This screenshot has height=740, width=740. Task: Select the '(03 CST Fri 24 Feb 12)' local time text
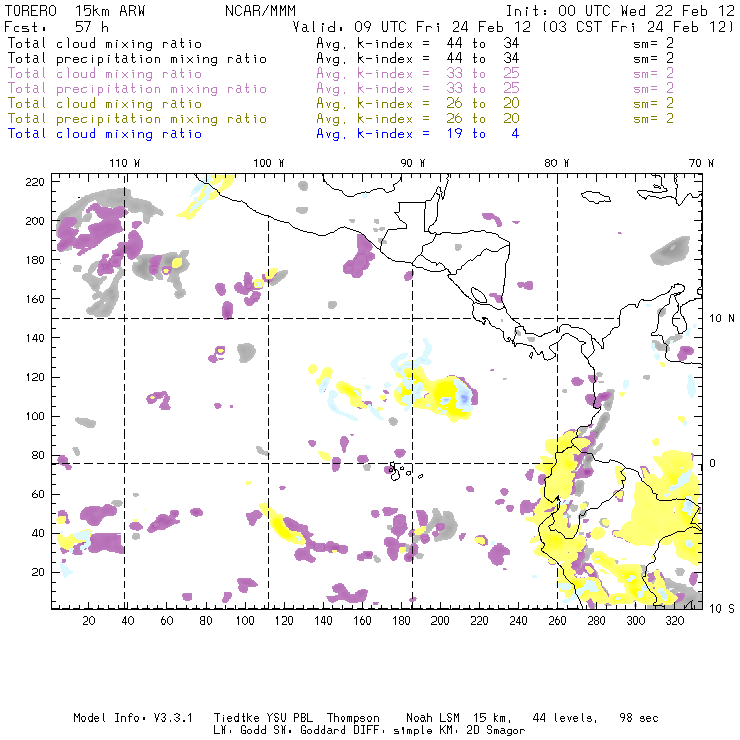point(638,27)
